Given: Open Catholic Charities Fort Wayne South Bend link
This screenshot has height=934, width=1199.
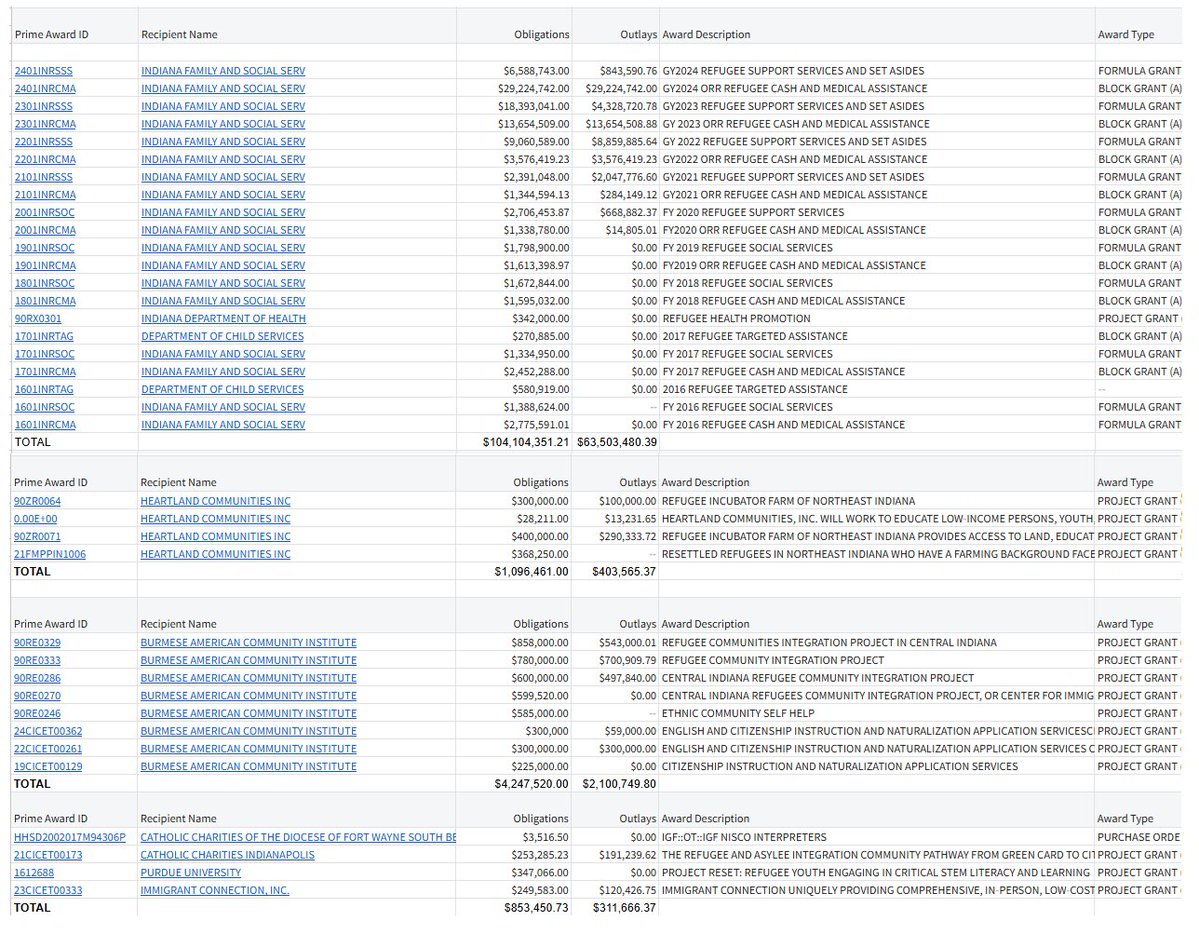Looking at the screenshot, I should click(x=298, y=837).
